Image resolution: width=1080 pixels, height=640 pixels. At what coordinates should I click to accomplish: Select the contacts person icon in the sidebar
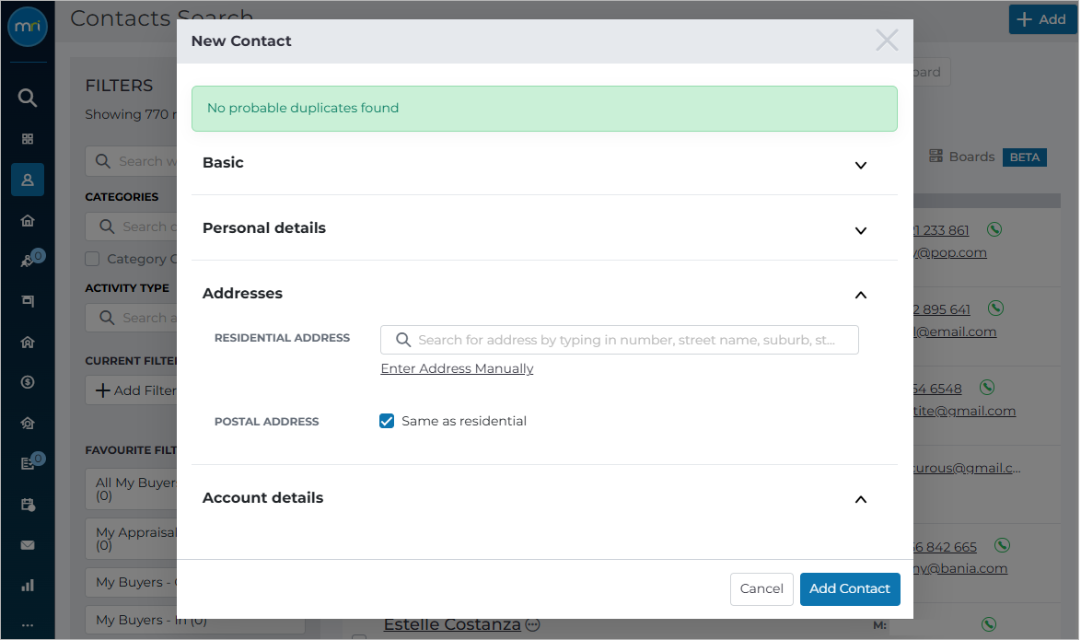point(28,180)
